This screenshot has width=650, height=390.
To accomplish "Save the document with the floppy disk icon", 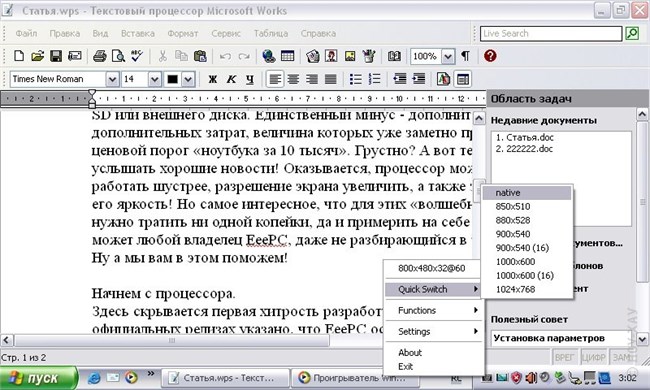I will pos(56,56).
